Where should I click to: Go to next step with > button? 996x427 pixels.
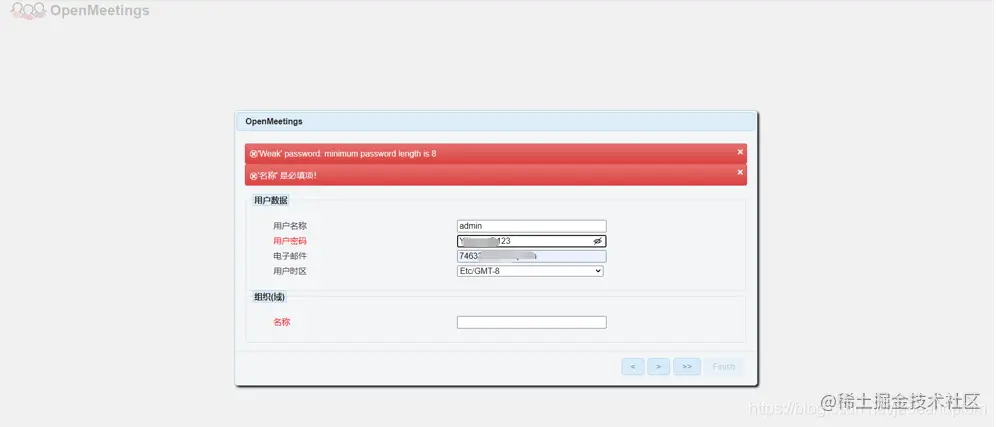coord(659,367)
